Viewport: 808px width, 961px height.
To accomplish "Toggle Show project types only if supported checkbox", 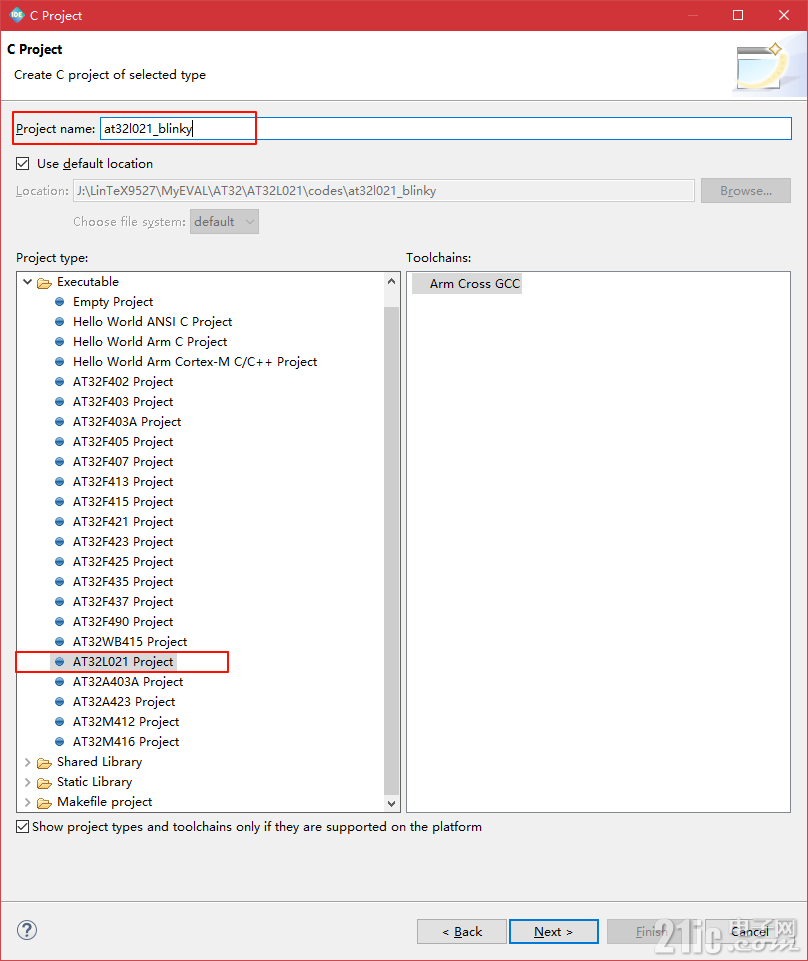I will pyautogui.click(x=23, y=827).
